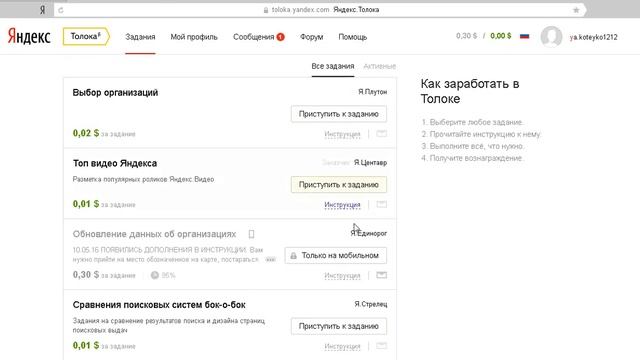Switch to the Все задания tab

[x=333, y=66]
